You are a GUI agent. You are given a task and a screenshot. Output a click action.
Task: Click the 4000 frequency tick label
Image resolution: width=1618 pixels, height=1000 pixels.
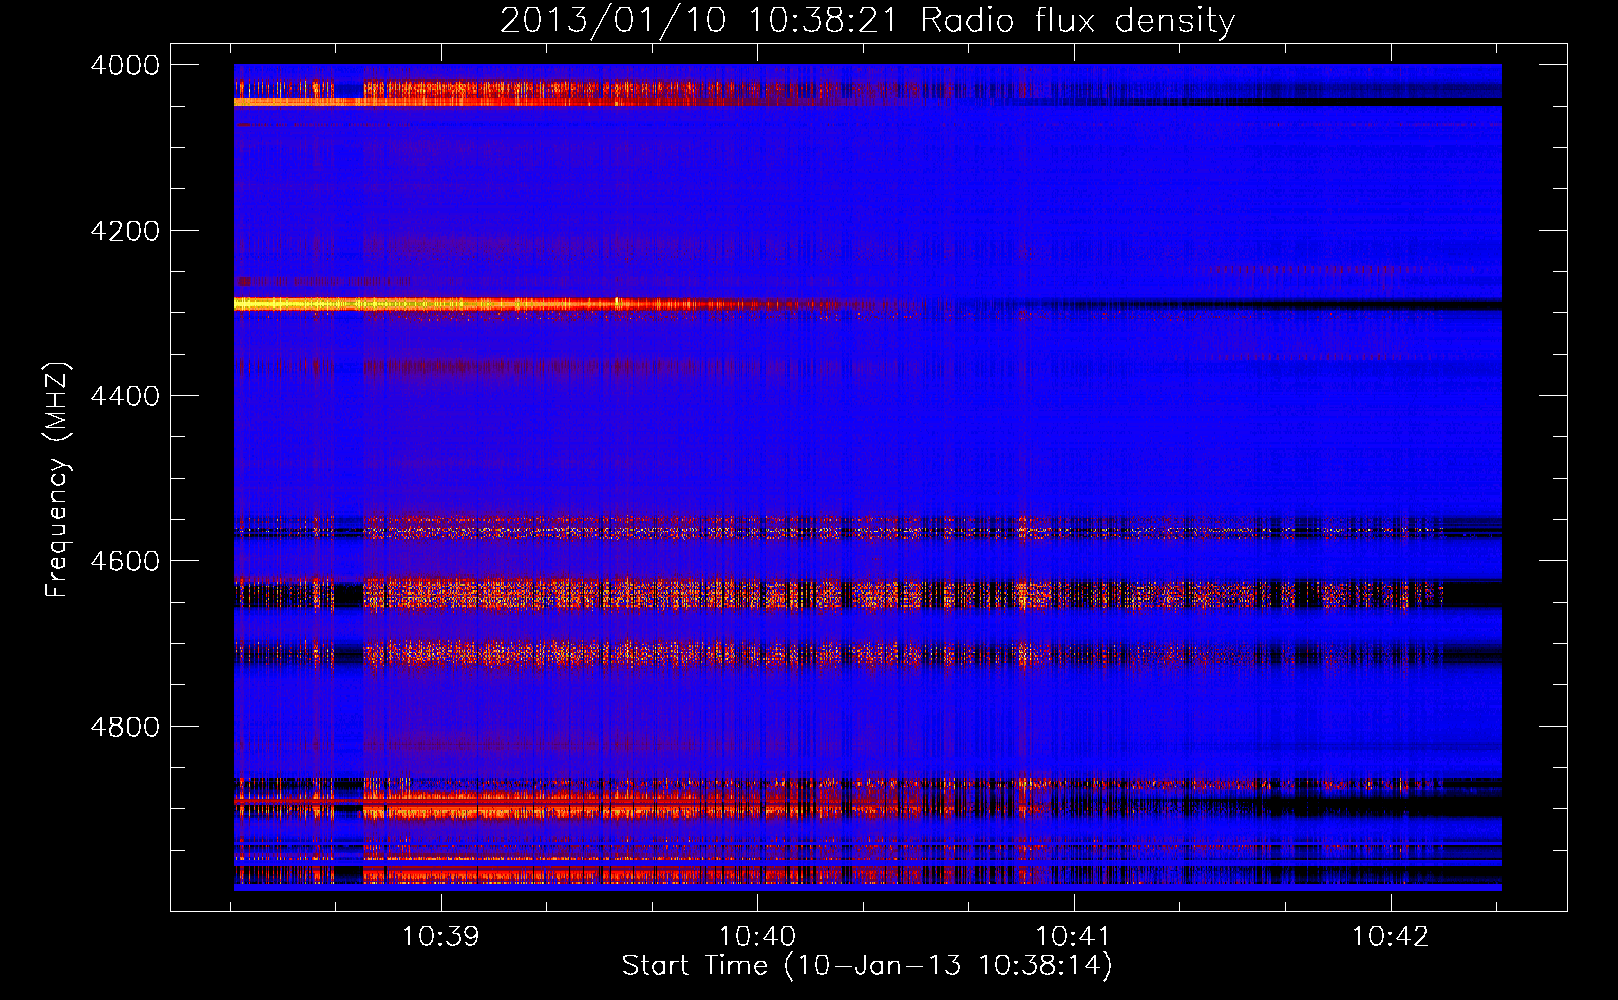point(125,65)
